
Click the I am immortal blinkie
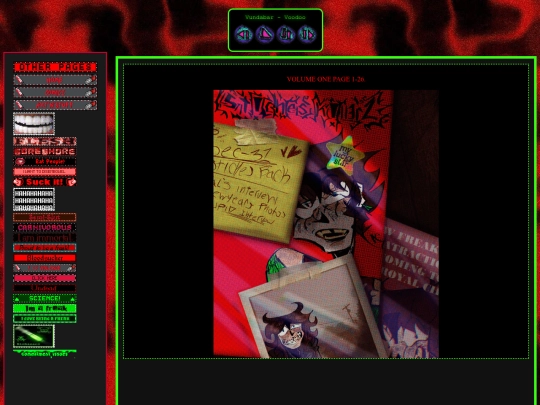coord(45,238)
